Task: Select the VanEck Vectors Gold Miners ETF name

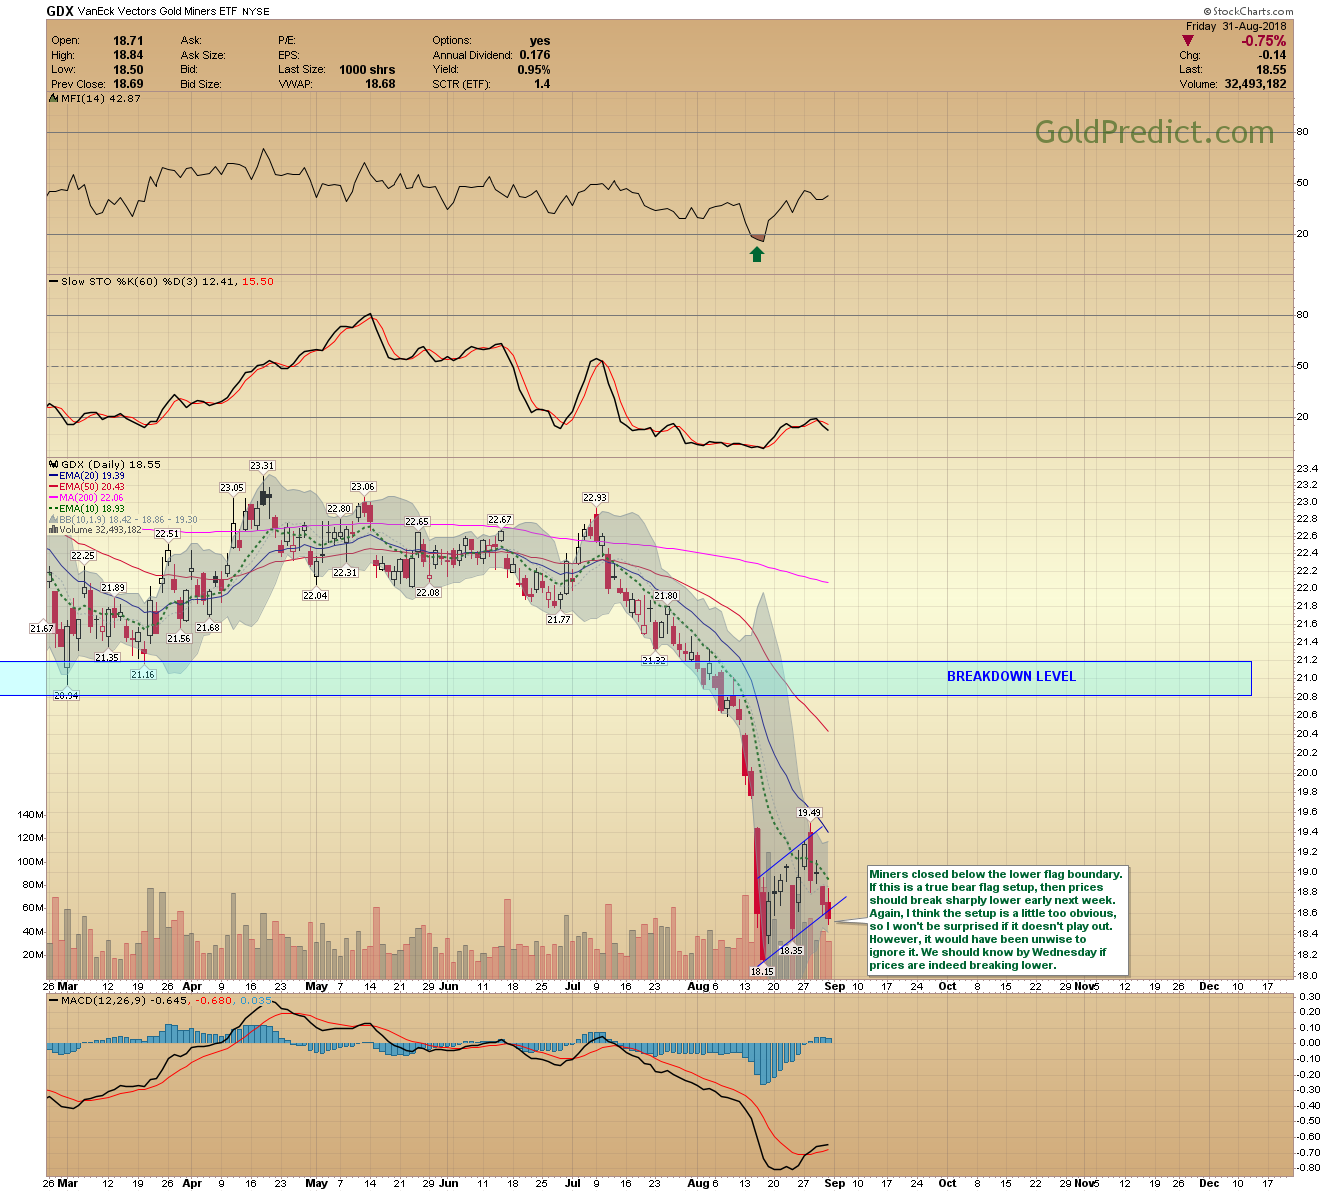Action: (x=158, y=12)
